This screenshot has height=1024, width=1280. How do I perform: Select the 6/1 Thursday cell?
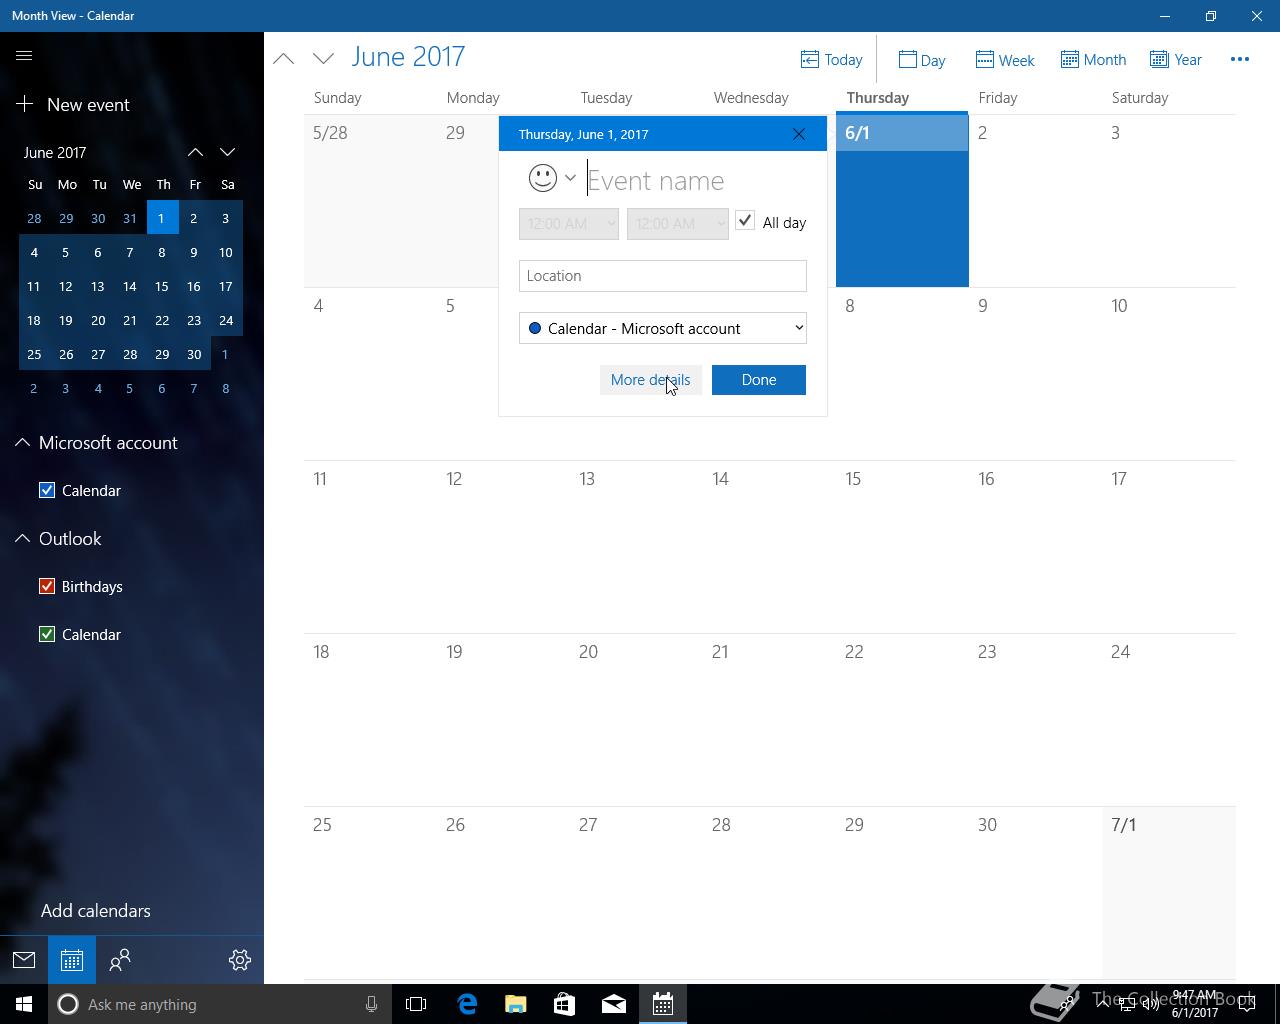point(902,200)
